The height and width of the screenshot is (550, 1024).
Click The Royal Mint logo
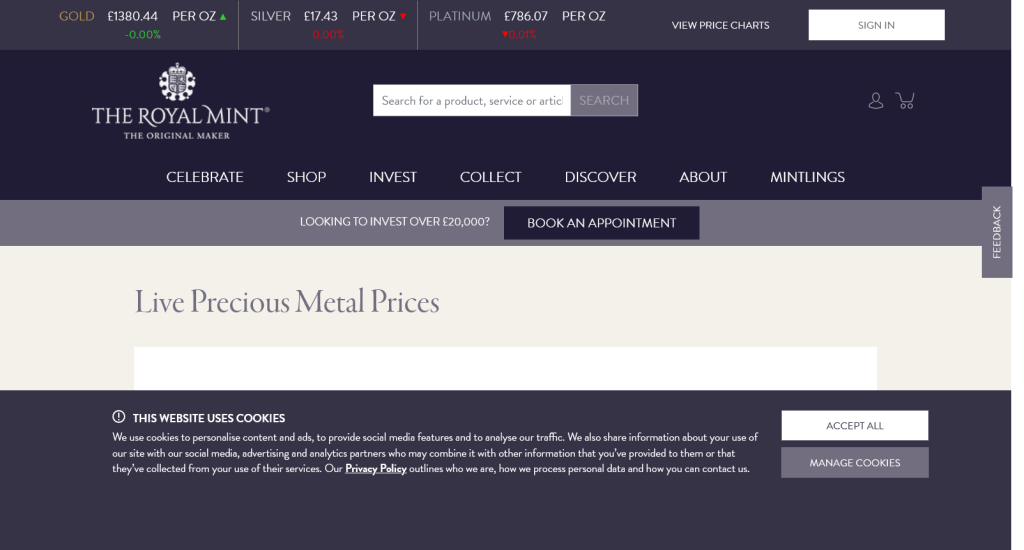tap(180, 101)
